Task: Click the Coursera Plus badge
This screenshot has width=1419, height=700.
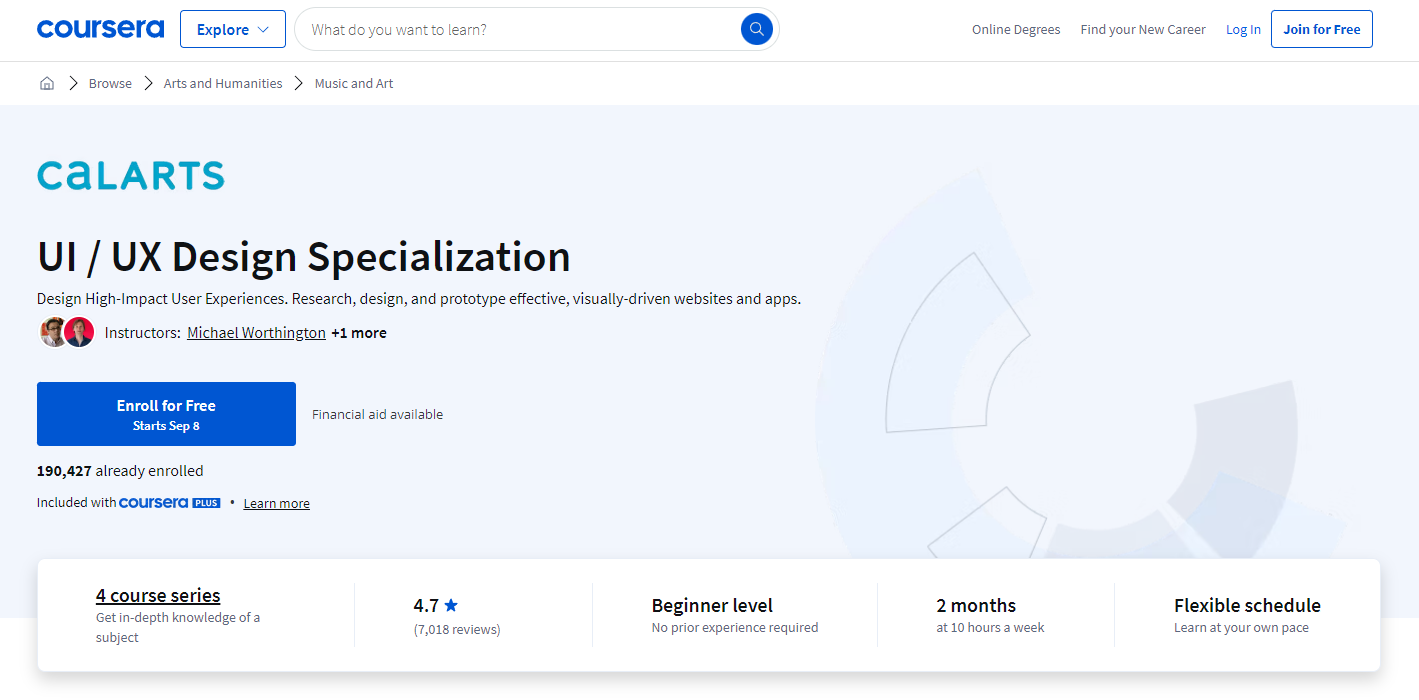Action: point(170,502)
